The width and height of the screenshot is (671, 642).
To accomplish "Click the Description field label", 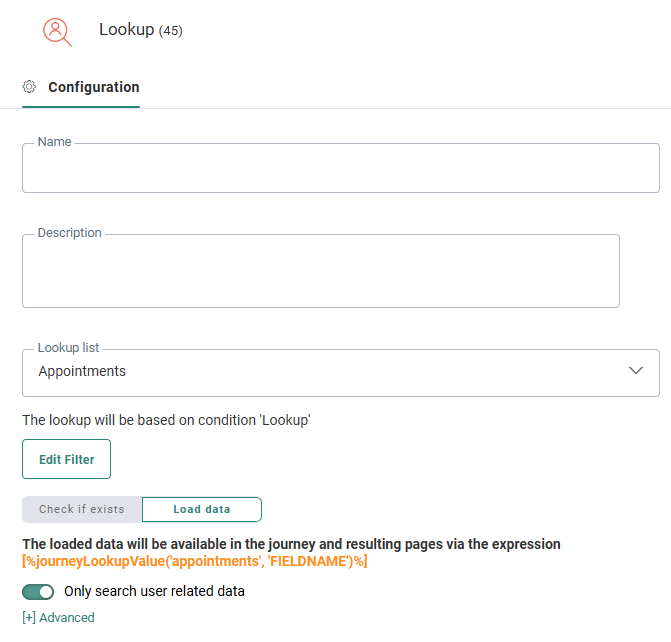I will (x=69, y=233).
